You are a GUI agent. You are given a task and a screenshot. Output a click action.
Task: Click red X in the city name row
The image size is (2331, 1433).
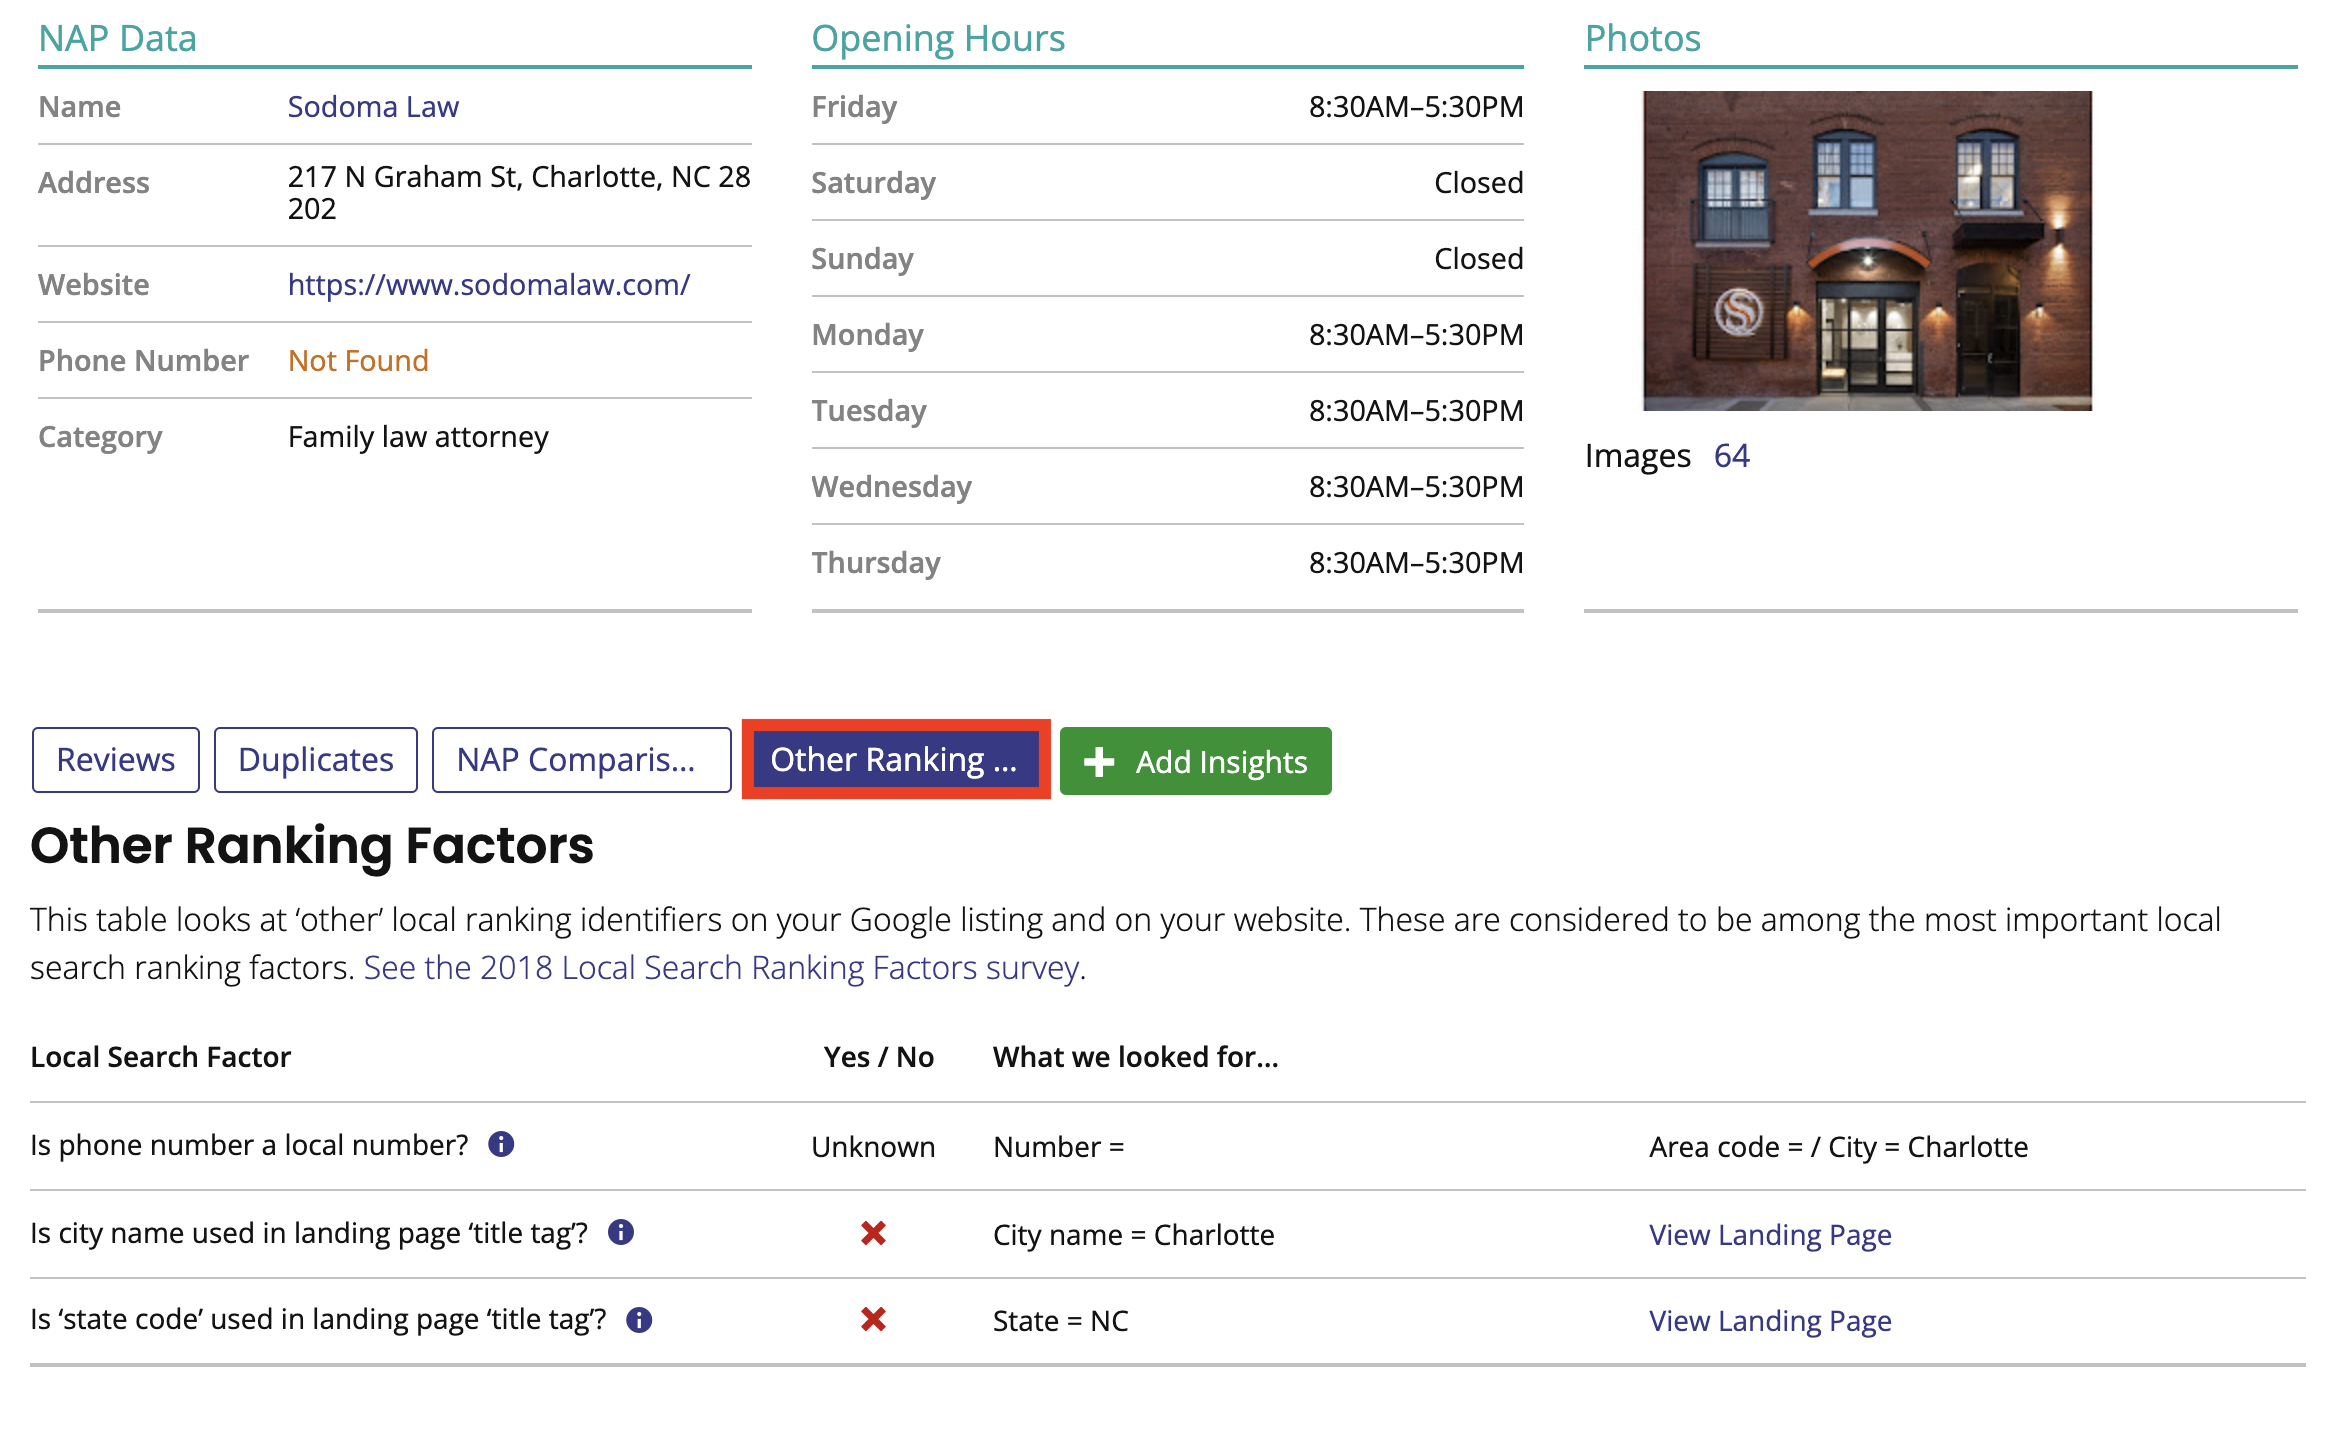[x=873, y=1233]
